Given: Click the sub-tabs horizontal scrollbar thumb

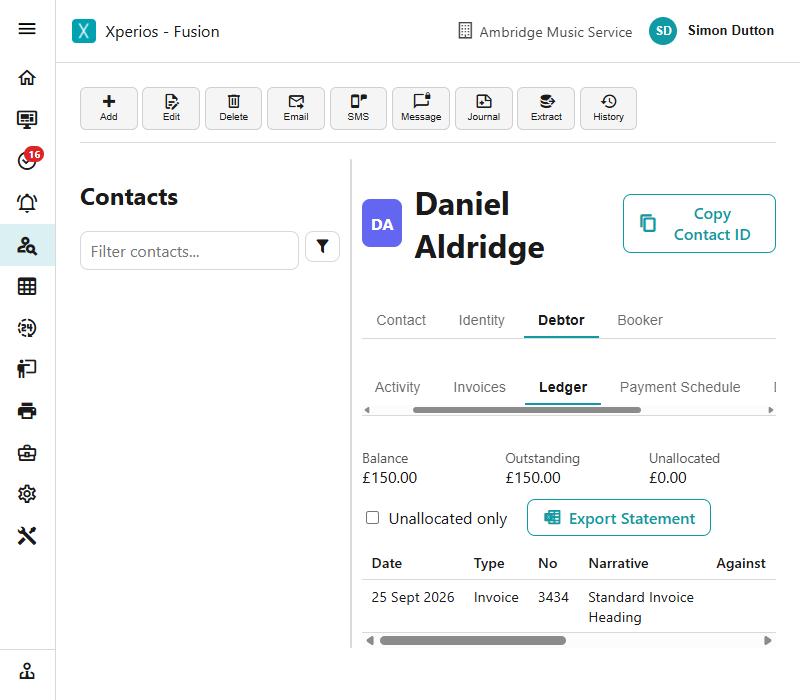Looking at the screenshot, I should click(527, 410).
